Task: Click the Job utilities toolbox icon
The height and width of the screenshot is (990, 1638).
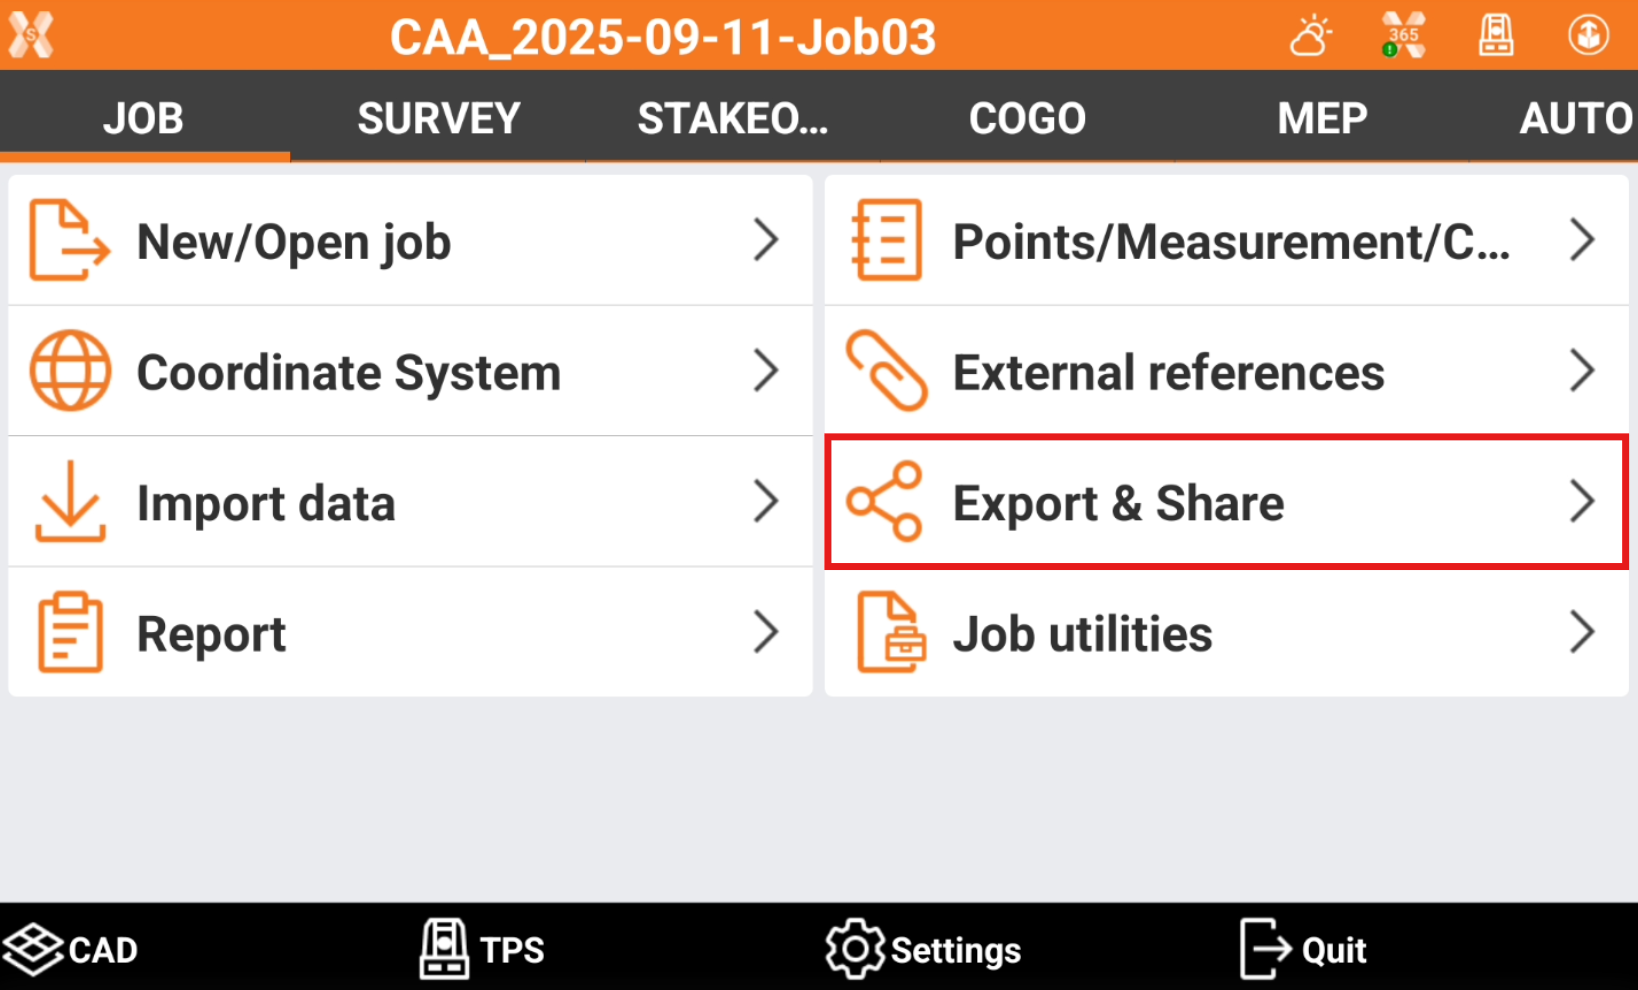Action: (x=890, y=633)
